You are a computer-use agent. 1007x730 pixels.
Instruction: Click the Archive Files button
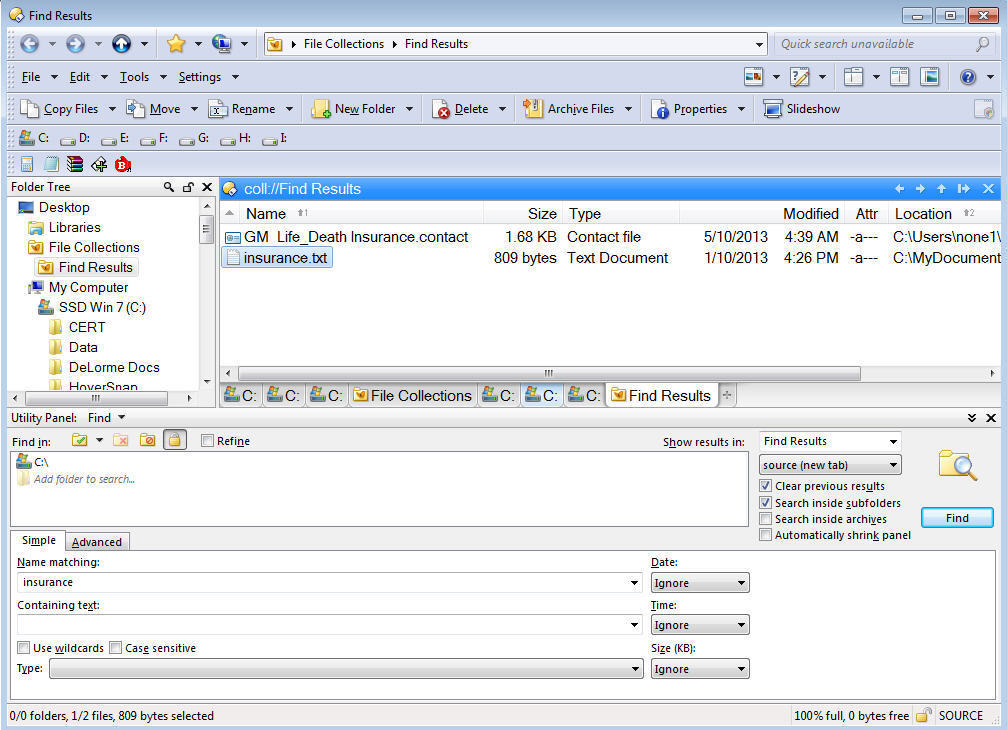pos(569,109)
